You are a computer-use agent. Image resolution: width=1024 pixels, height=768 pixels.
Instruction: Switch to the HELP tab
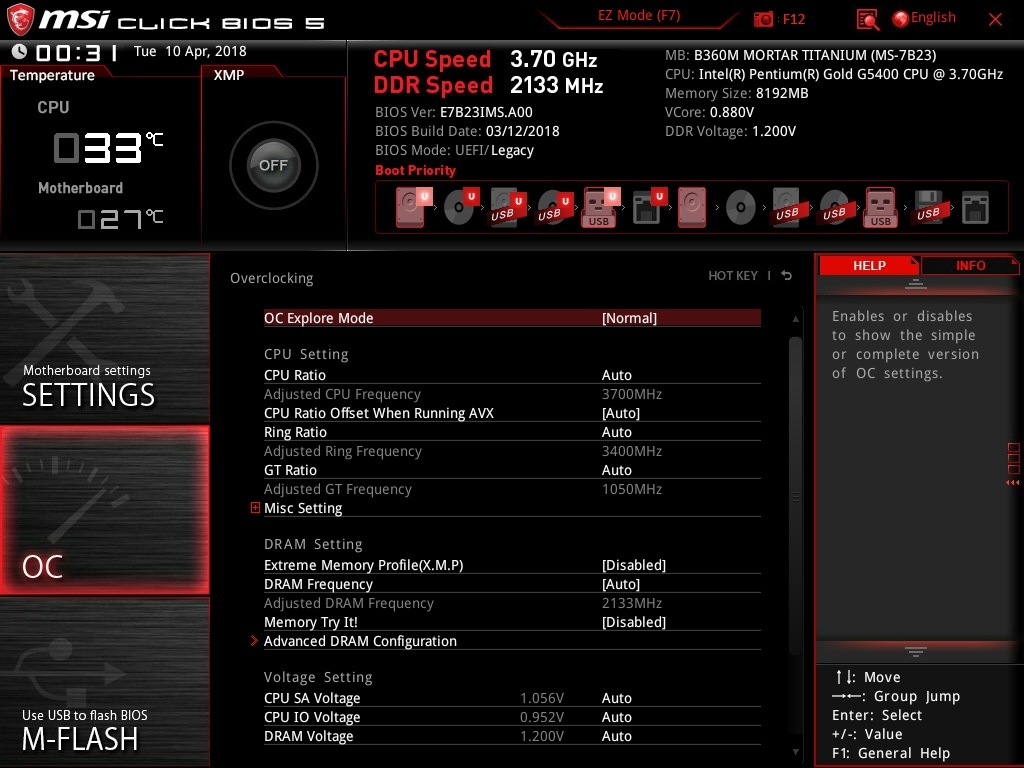869,266
